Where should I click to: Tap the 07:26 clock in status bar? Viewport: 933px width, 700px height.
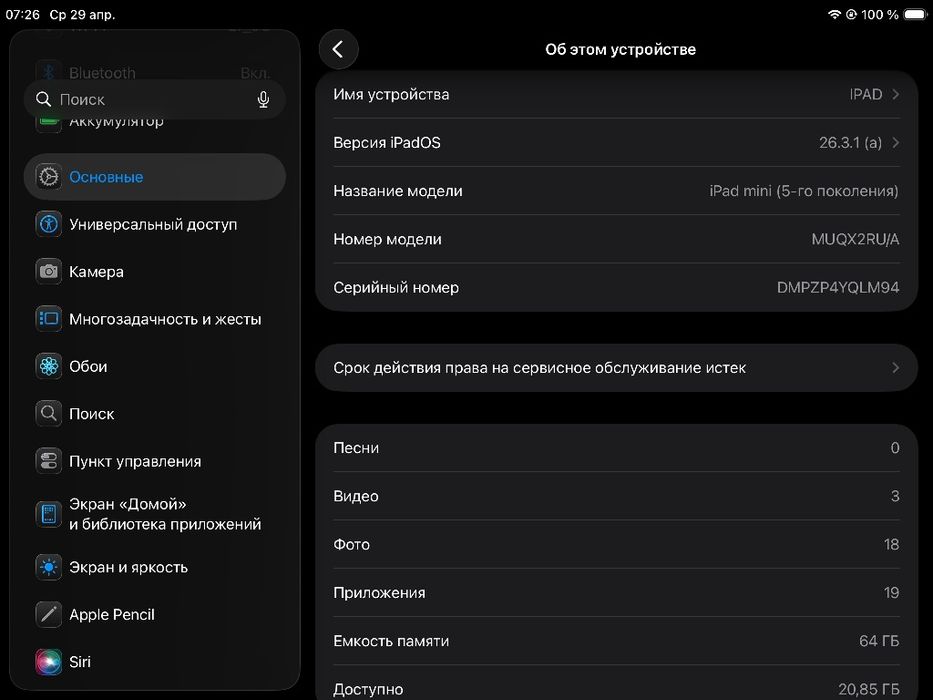pyautogui.click(x=23, y=14)
